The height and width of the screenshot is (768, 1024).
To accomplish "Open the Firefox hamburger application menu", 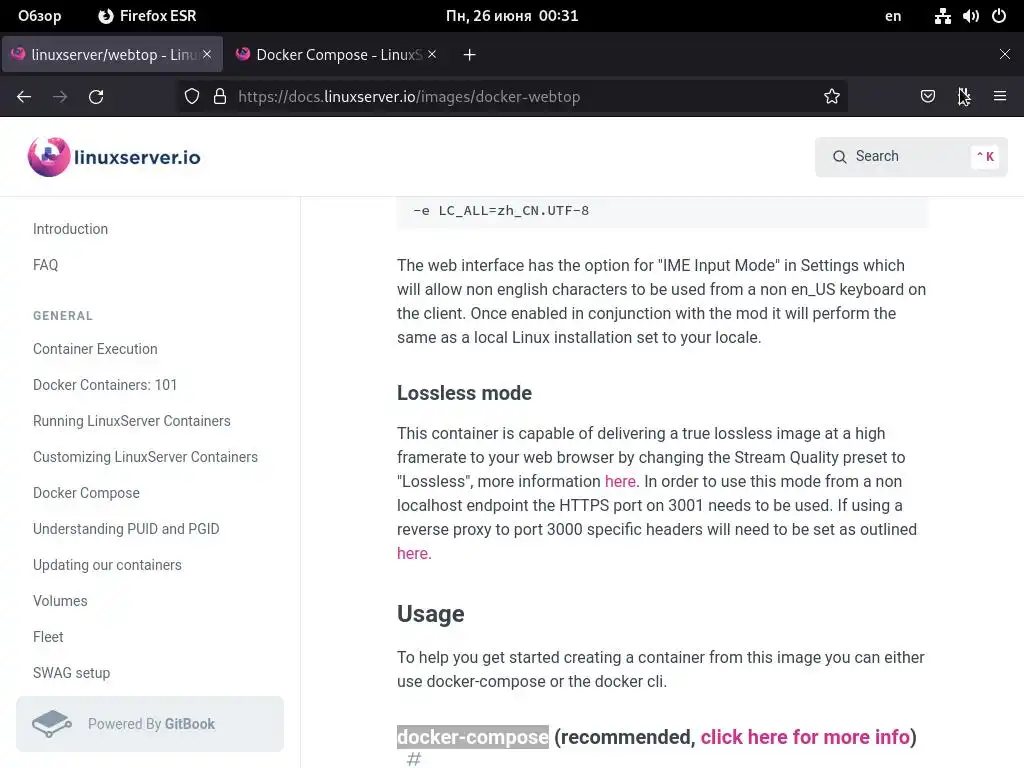I will click(x=999, y=97).
